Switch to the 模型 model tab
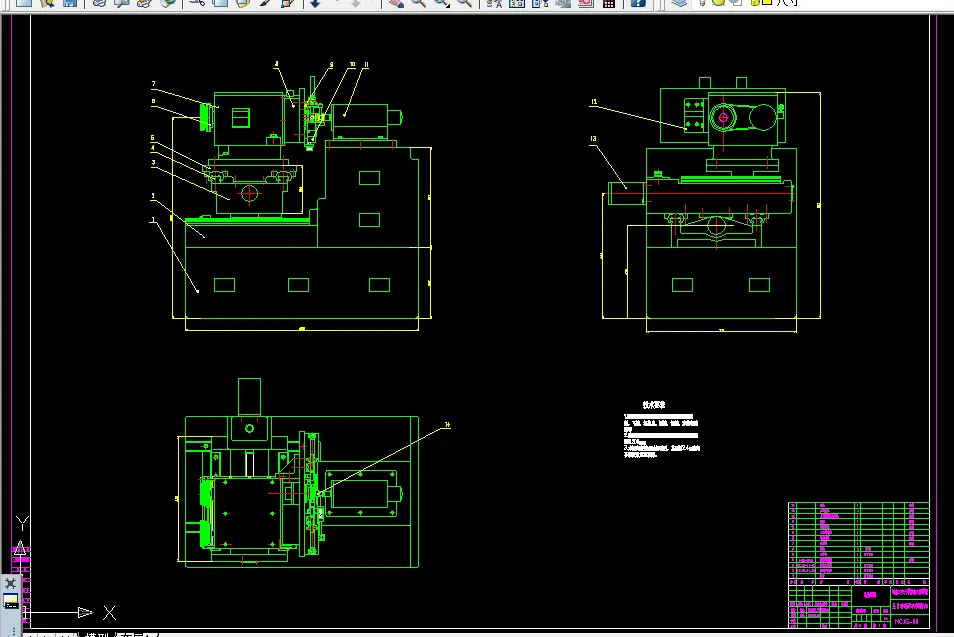The image size is (954, 637). pos(97,635)
